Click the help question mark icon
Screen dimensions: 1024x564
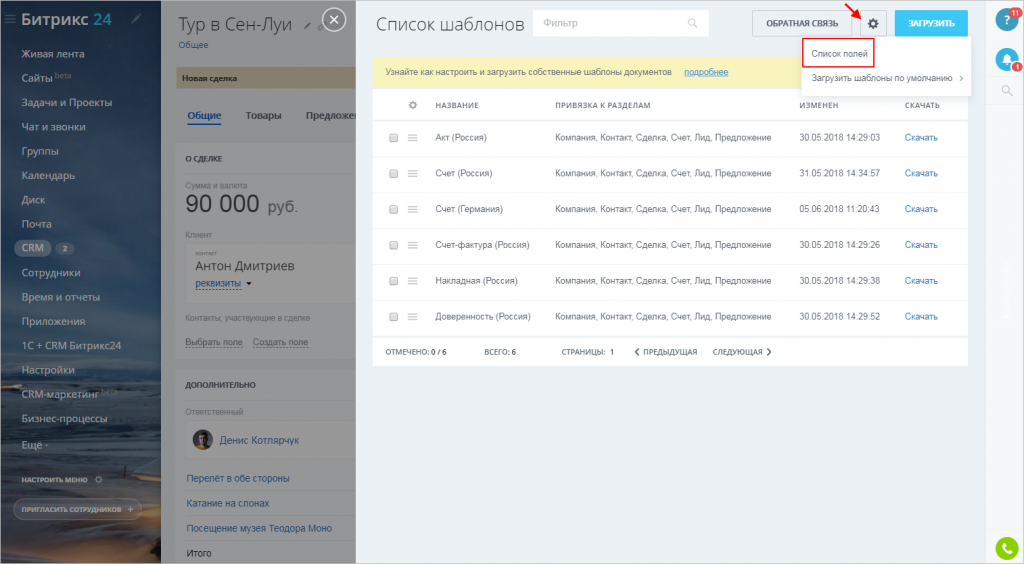click(1006, 20)
